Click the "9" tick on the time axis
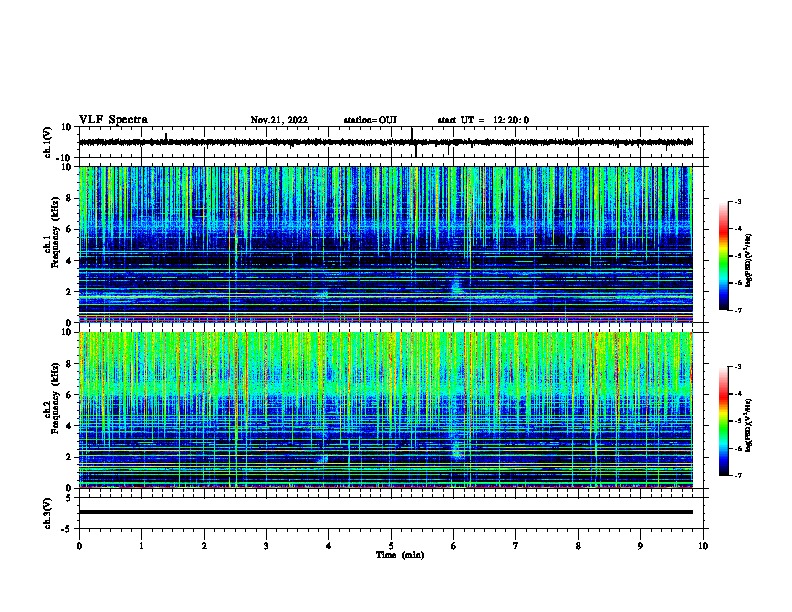Screen dimensions: 792x612 (x=640, y=546)
